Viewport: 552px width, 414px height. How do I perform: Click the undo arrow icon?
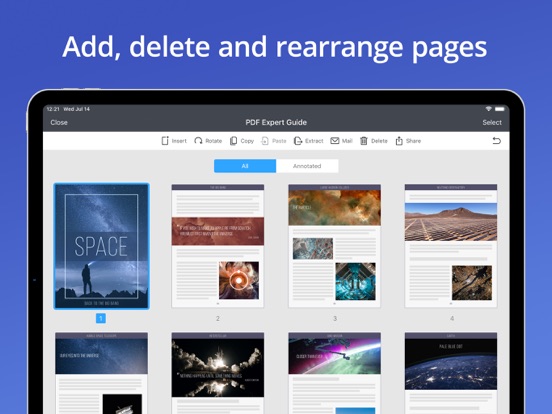tap(496, 141)
